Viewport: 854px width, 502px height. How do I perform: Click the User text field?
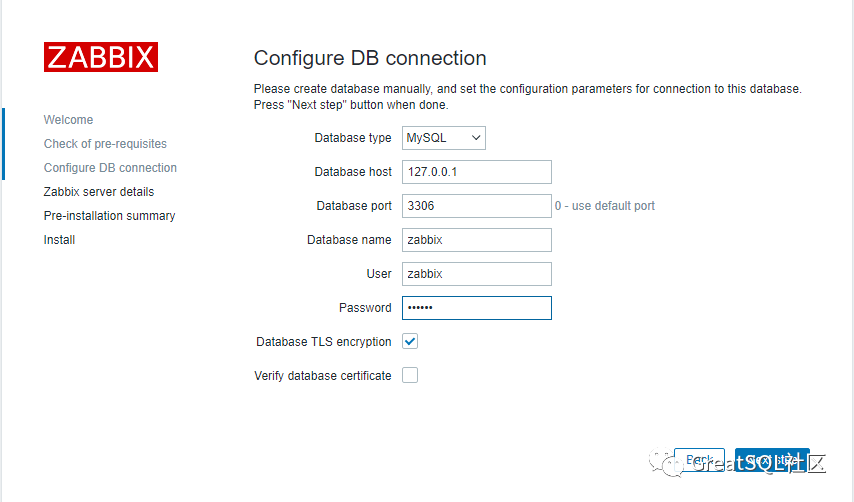click(x=477, y=274)
